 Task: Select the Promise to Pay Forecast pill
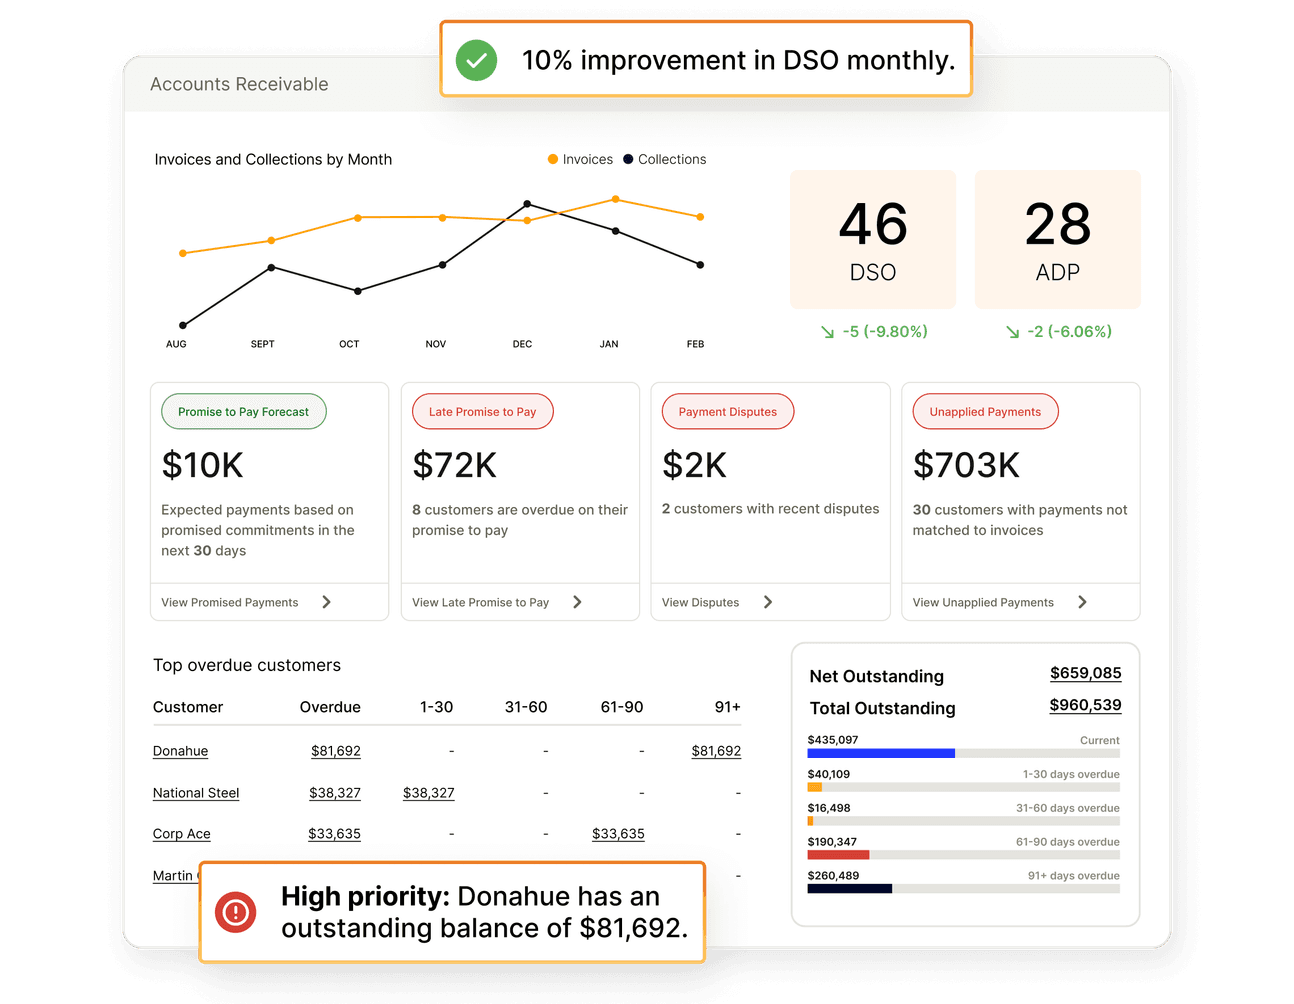click(x=244, y=412)
